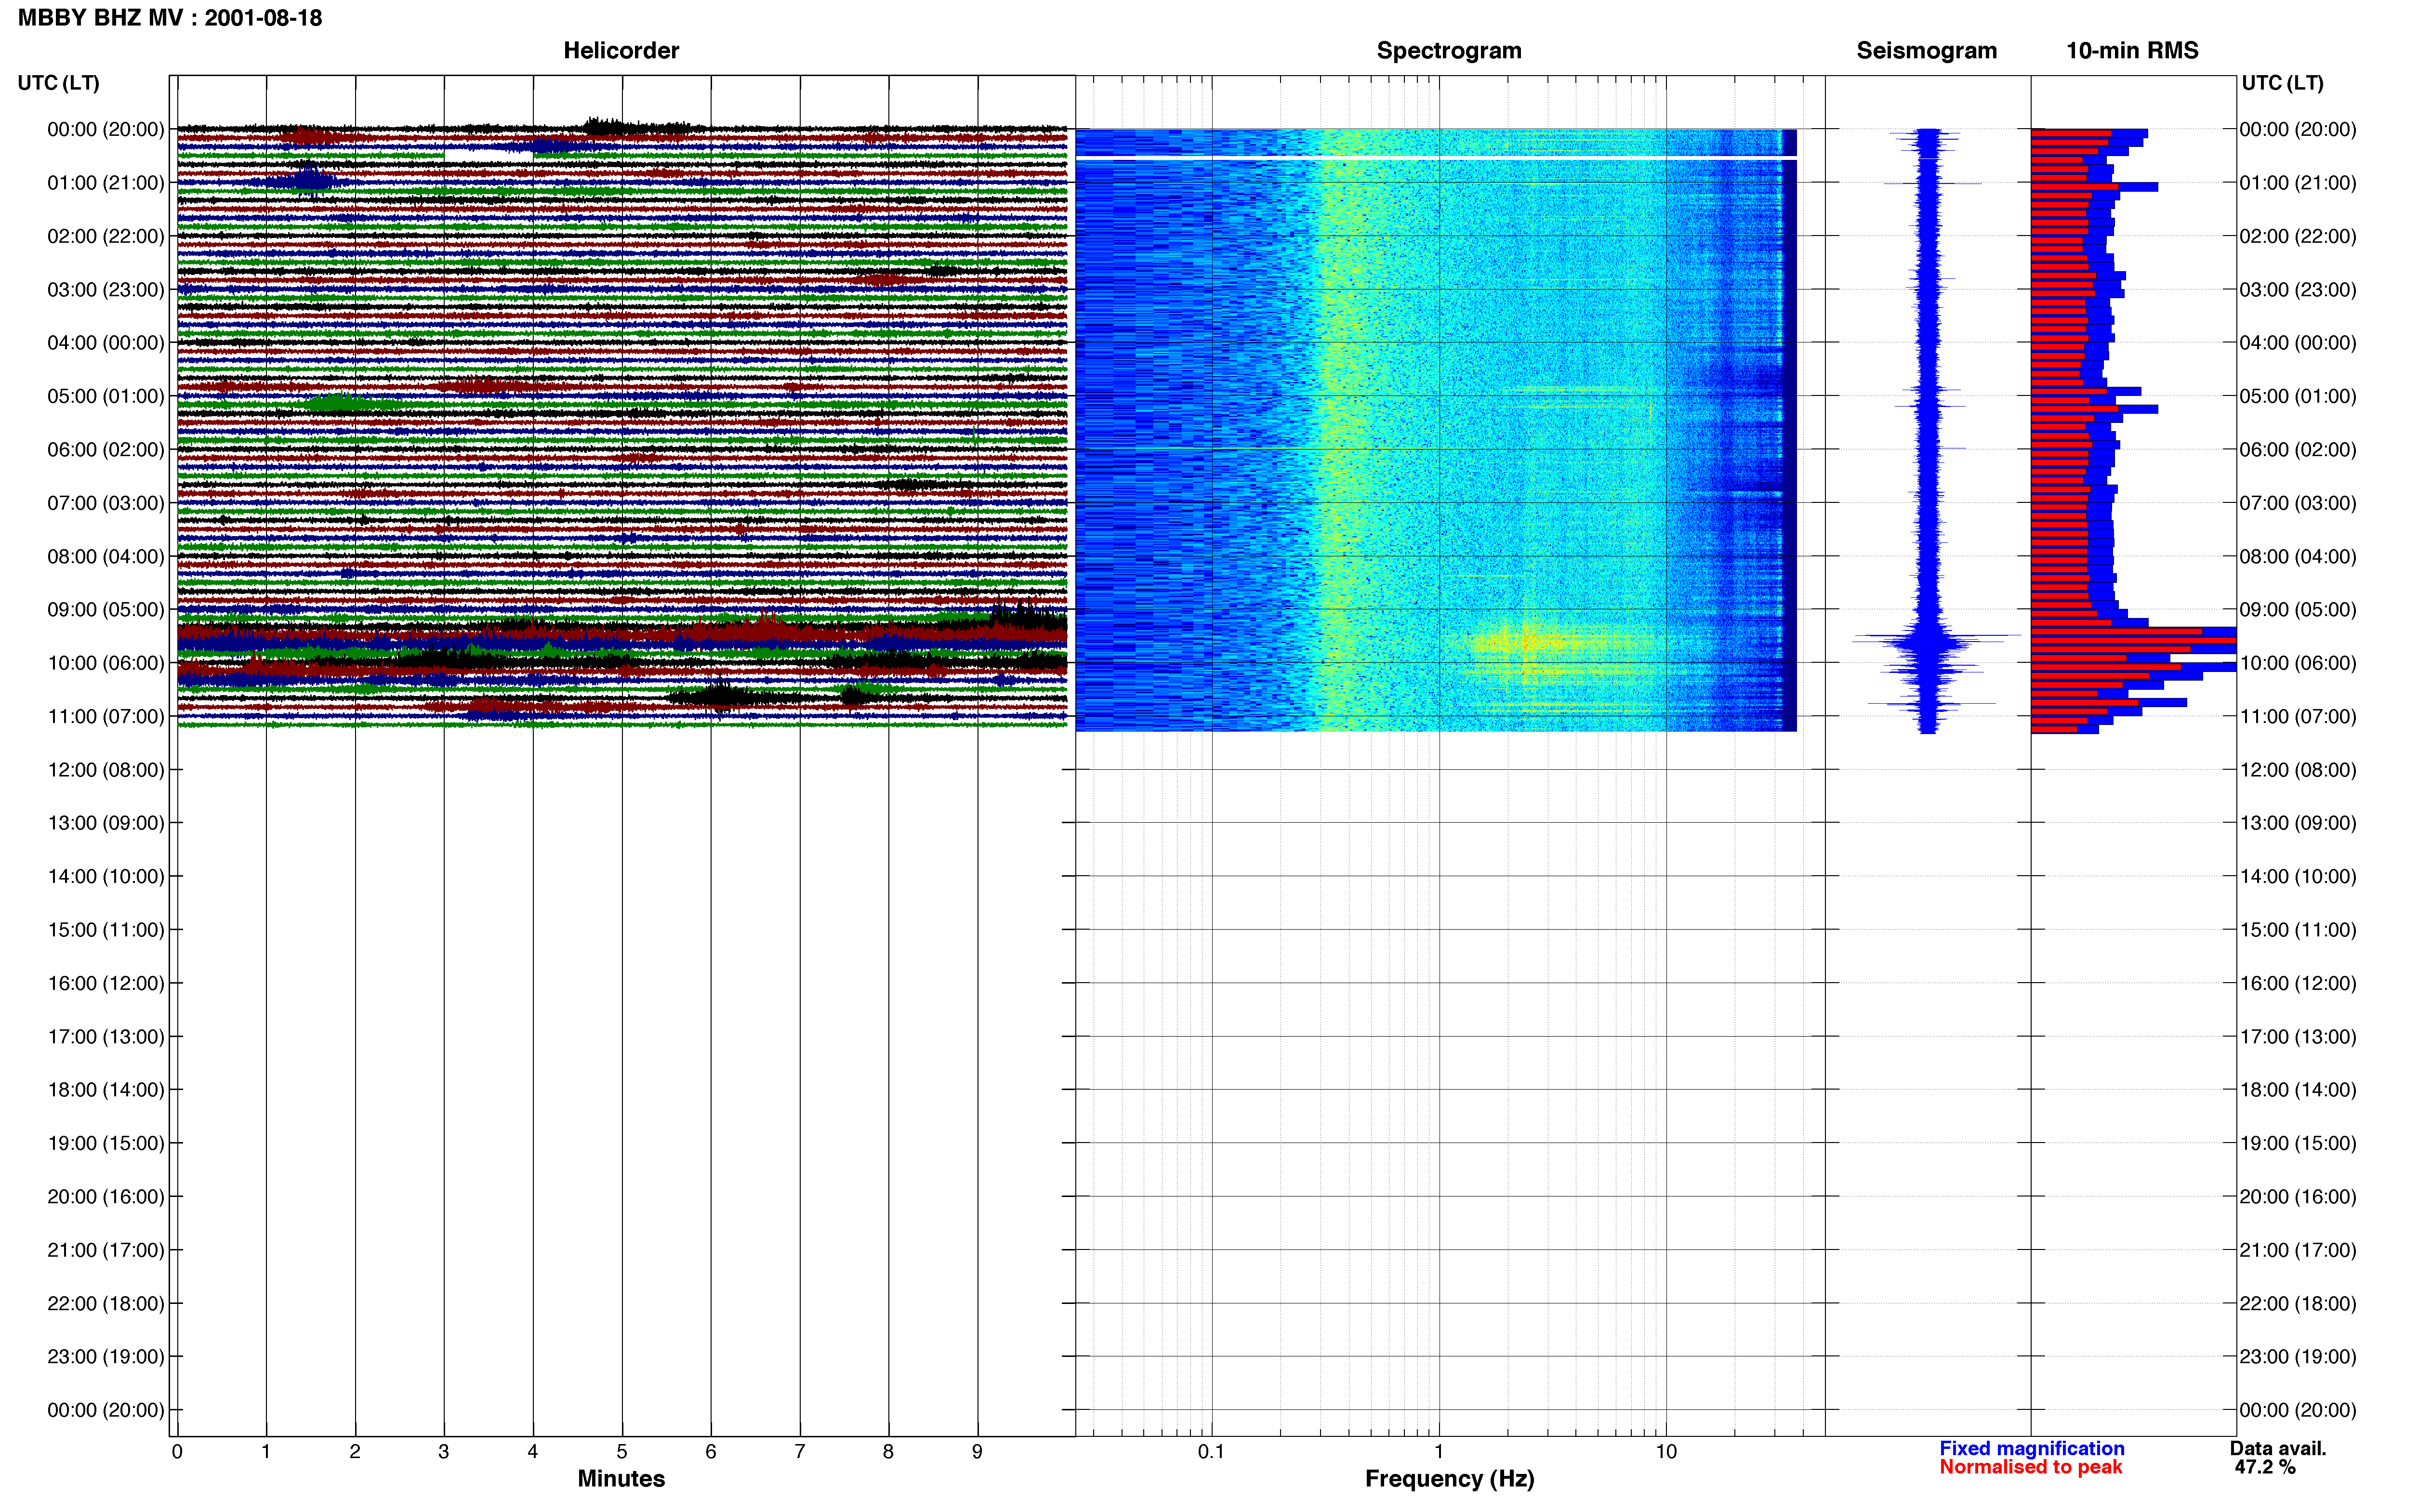Click 03:00 (23:00) on the RMS panel time axis

pyautogui.click(x=2298, y=290)
